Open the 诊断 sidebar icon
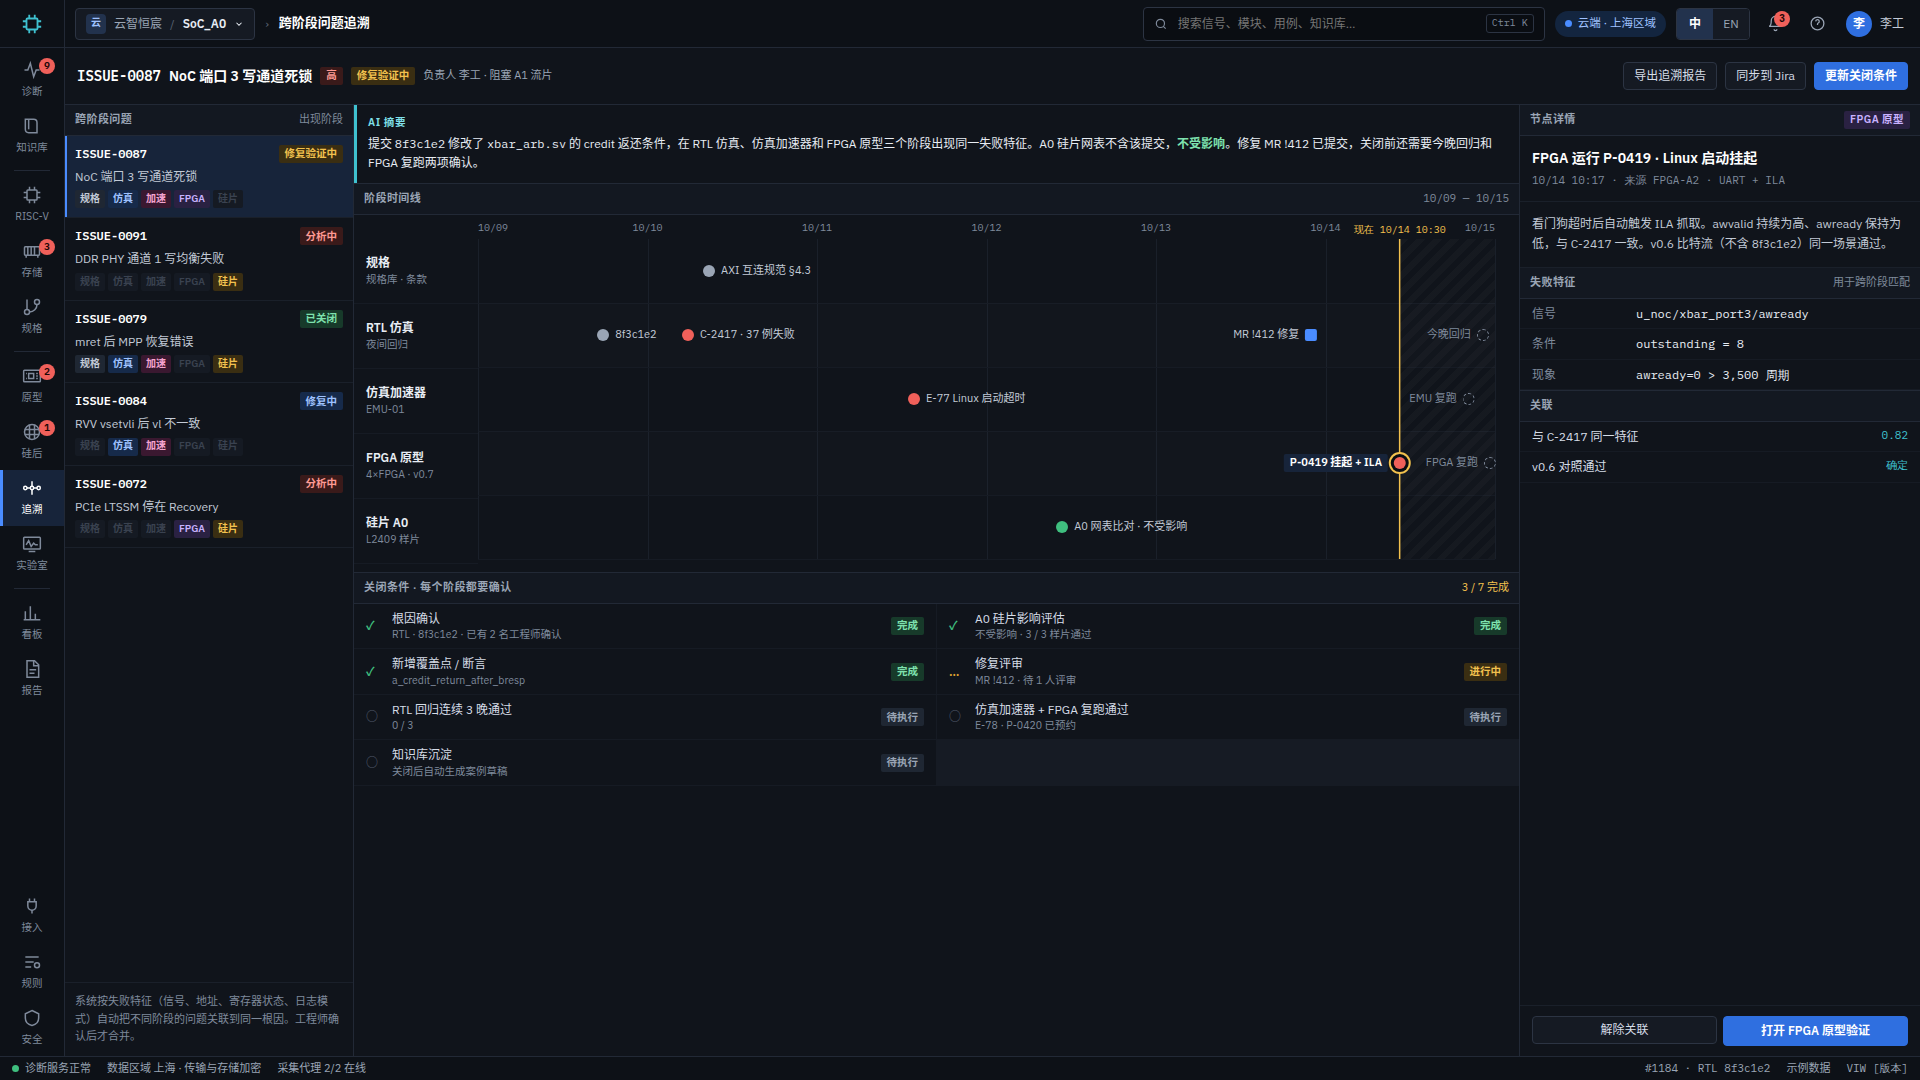The height and width of the screenshot is (1080, 1920). click(32, 78)
